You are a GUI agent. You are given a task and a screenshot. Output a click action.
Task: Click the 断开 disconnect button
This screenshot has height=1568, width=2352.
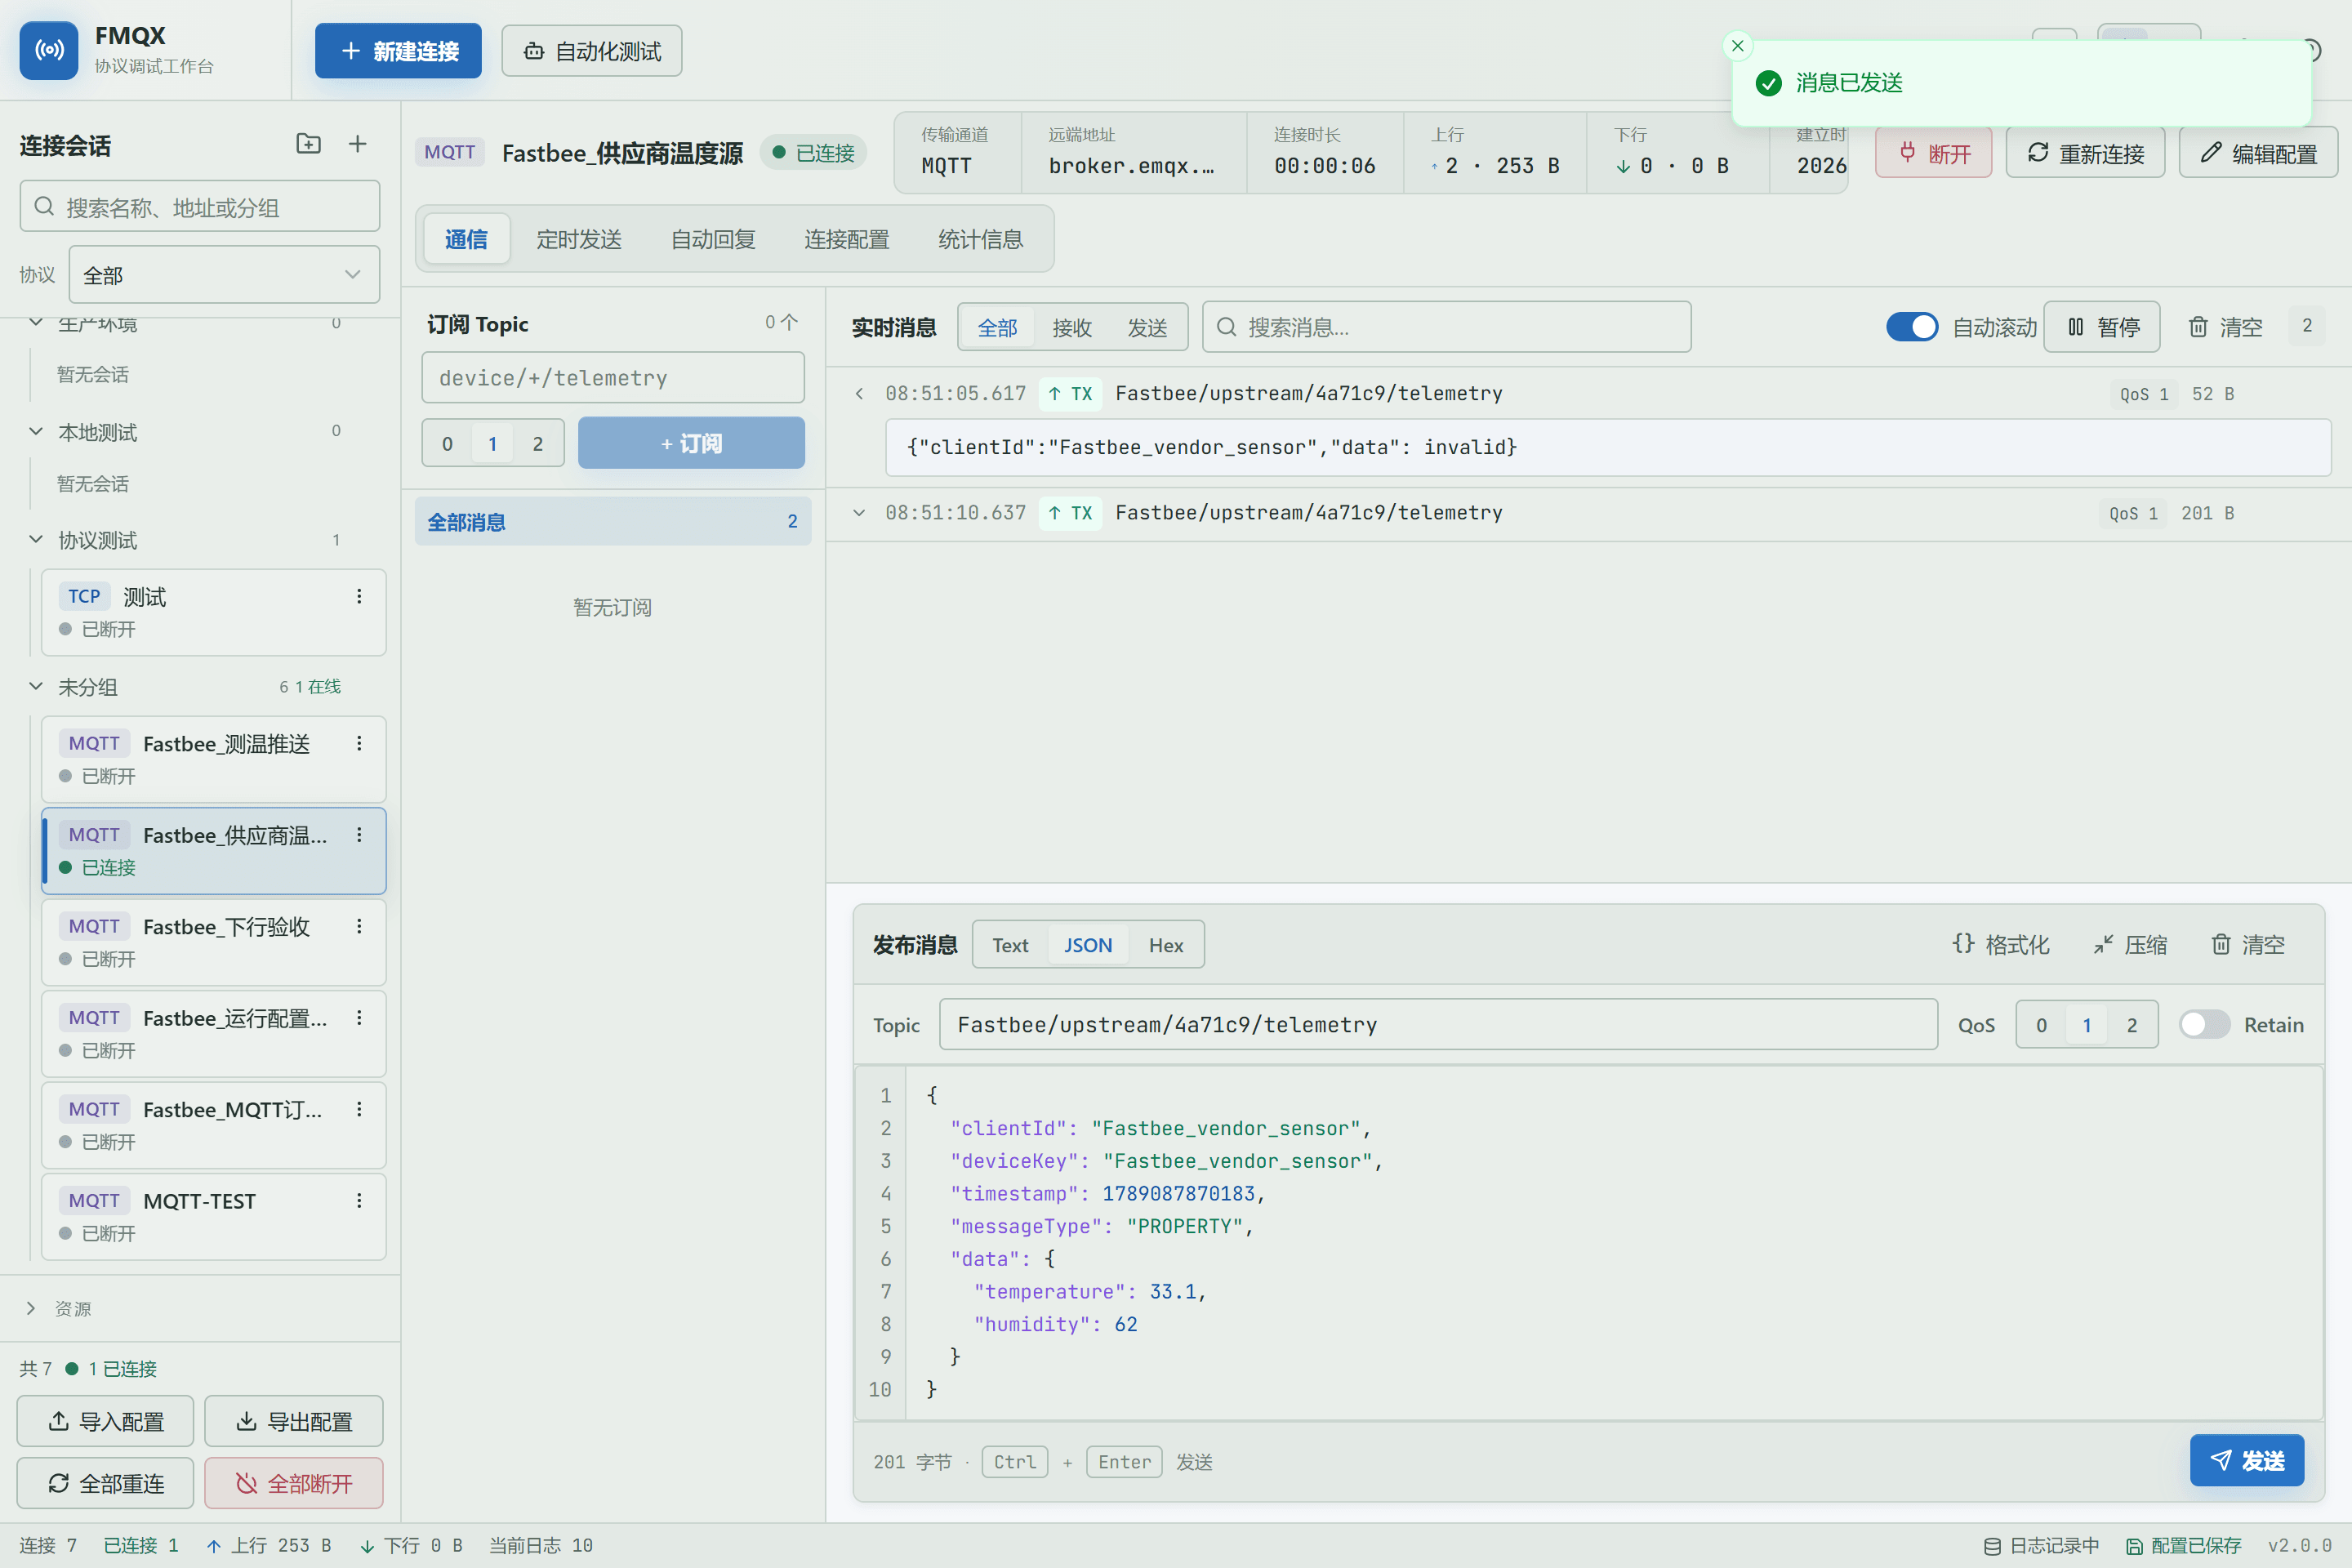[x=1934, y=153]
